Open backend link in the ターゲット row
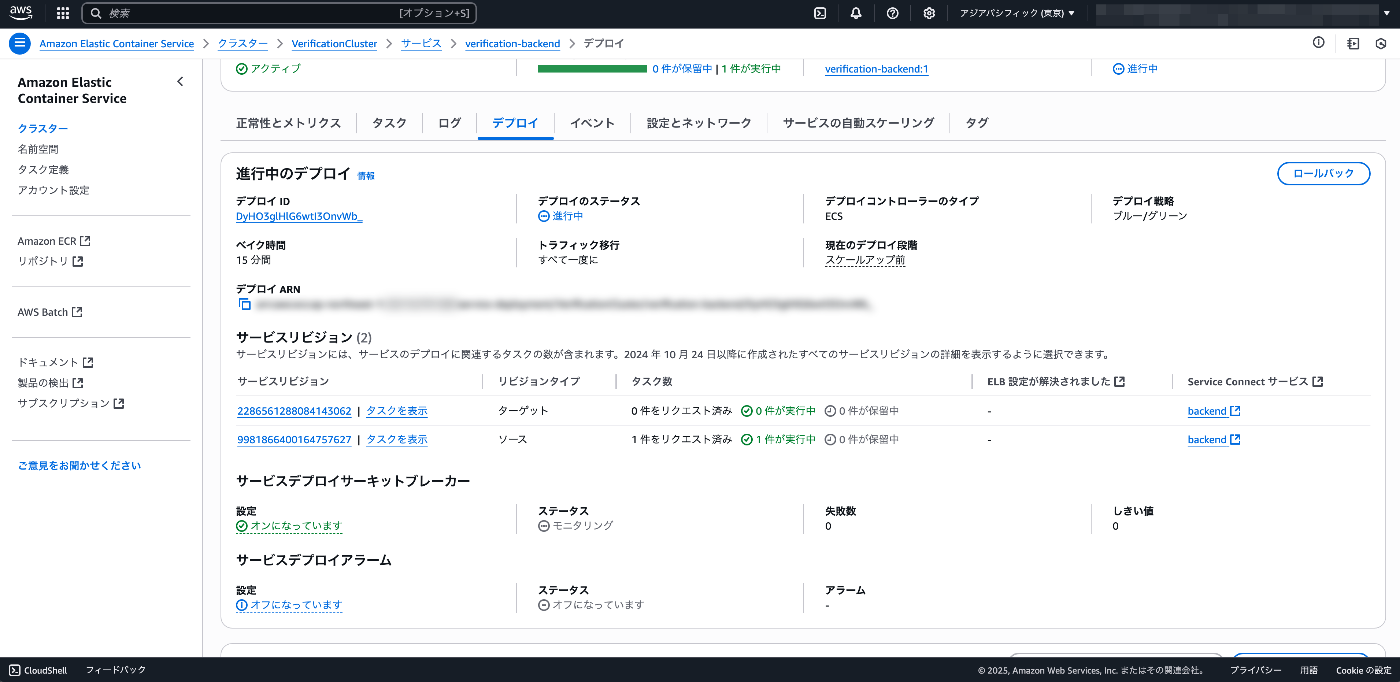The image size is (1400, 682). tap(1213, 411)
